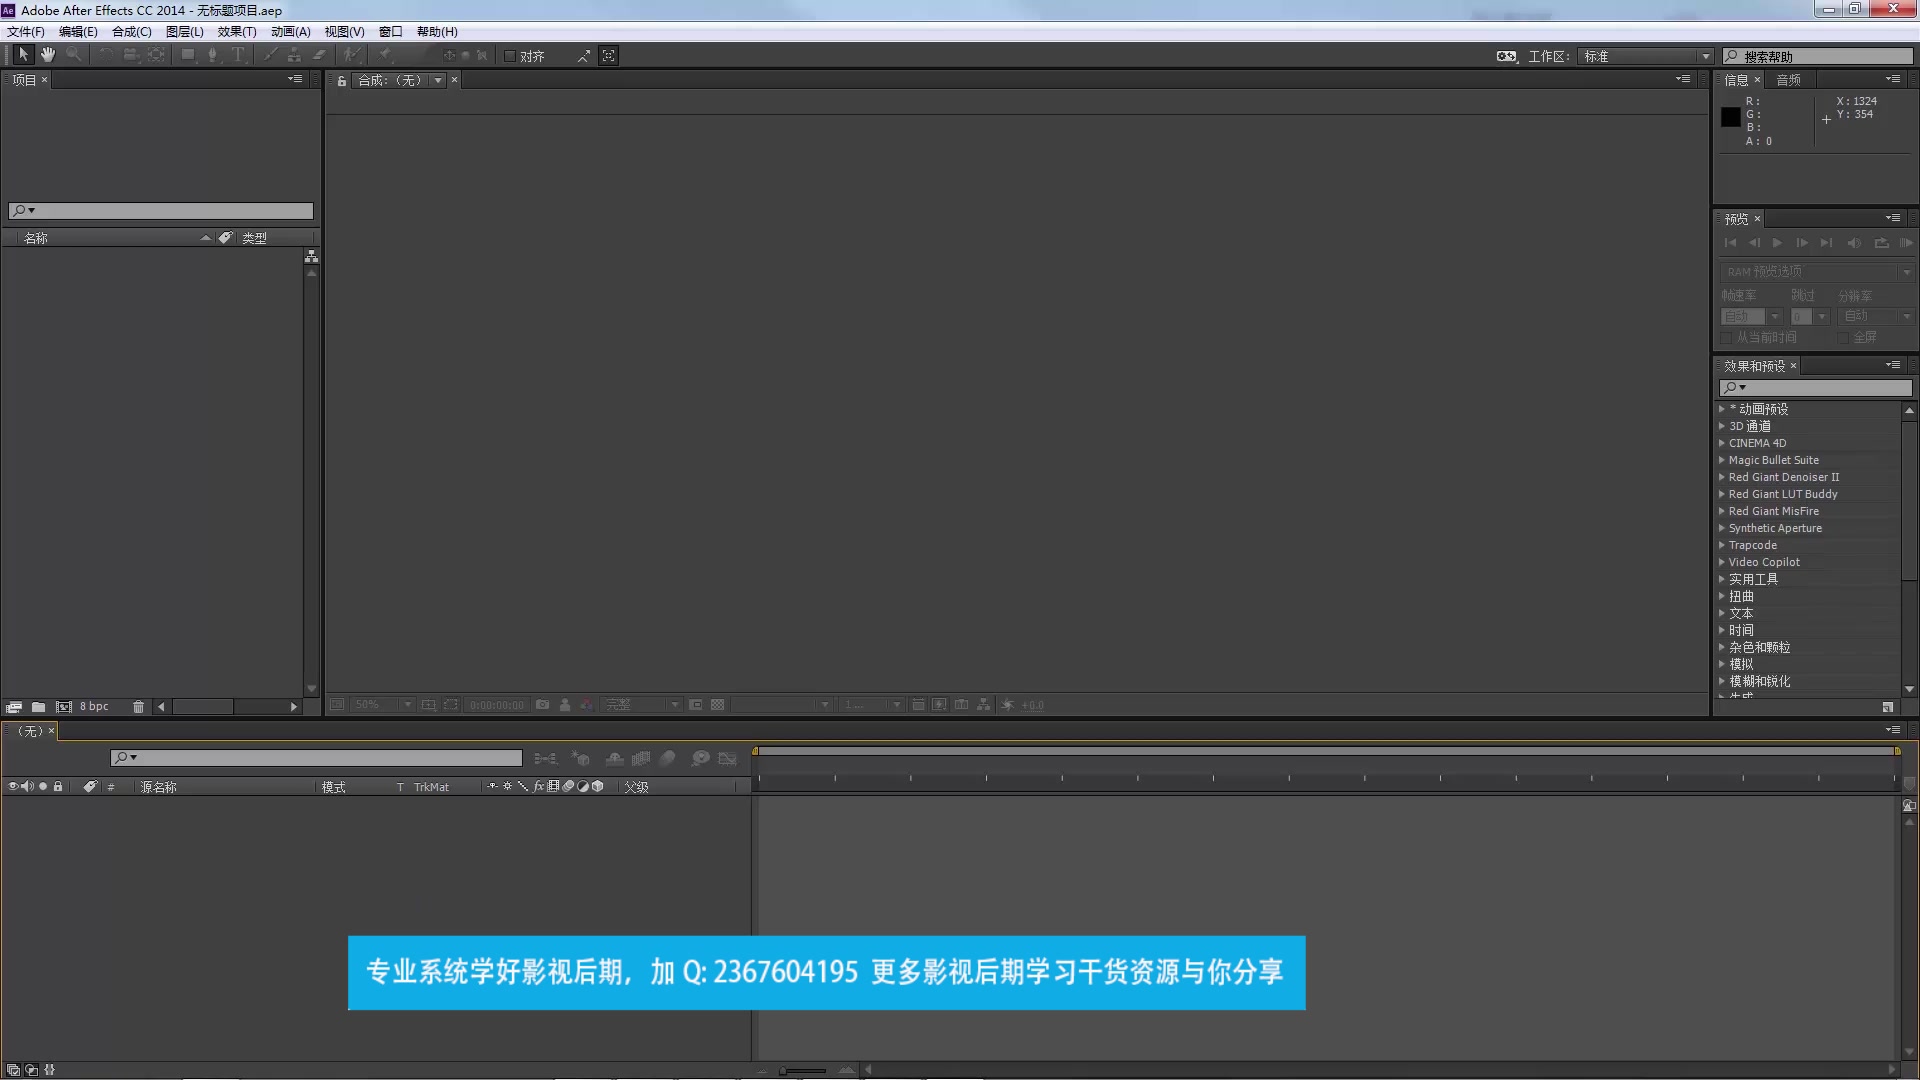Select the Hand tool in toolbar

[x=45, y=54]
